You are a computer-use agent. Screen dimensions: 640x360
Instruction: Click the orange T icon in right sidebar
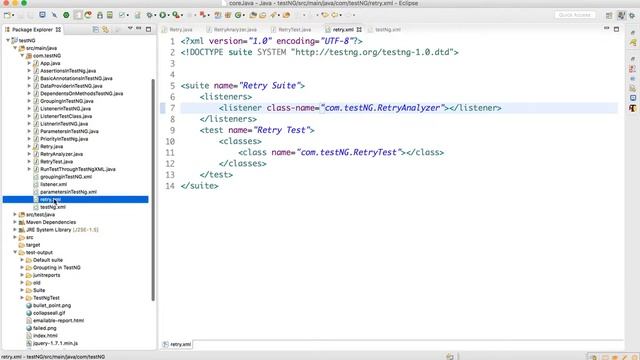633,109
